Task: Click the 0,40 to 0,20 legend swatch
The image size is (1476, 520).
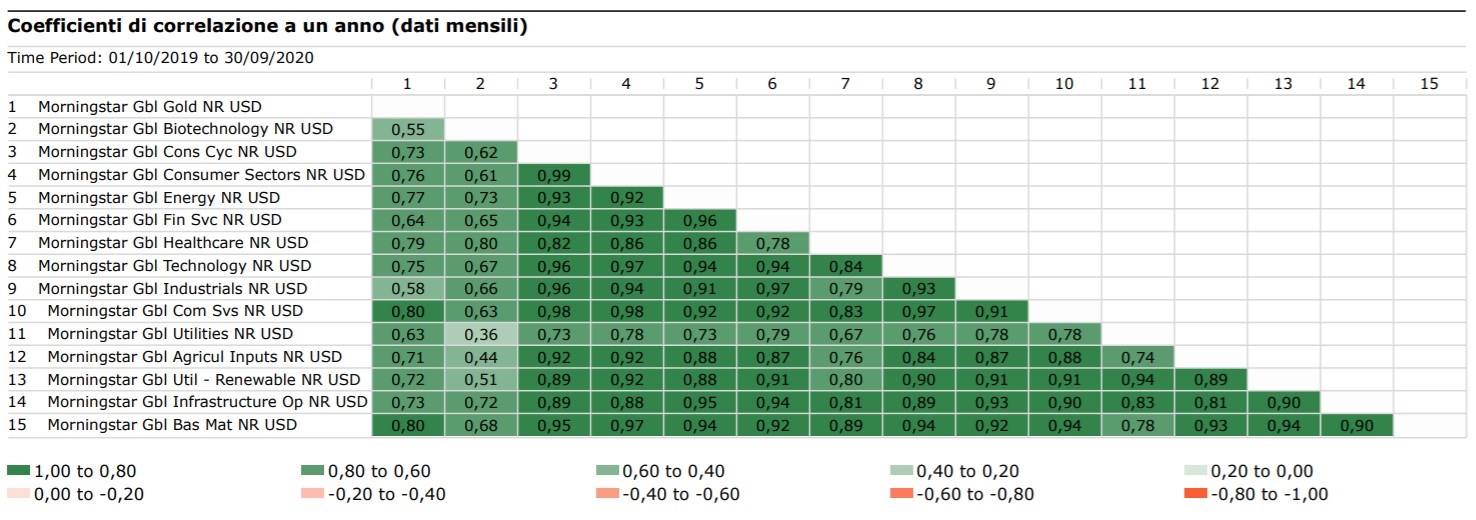Action: [x=901, y=471]
